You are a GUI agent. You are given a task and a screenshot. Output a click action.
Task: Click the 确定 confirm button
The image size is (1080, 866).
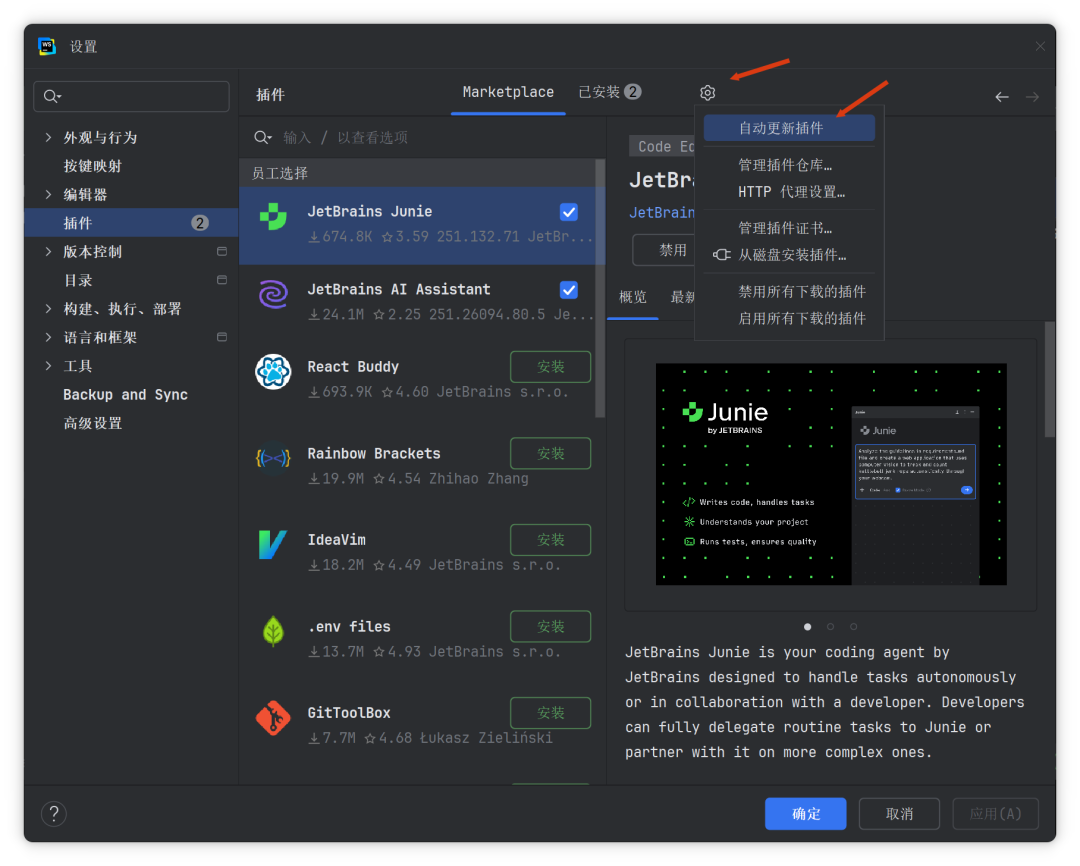805,813
